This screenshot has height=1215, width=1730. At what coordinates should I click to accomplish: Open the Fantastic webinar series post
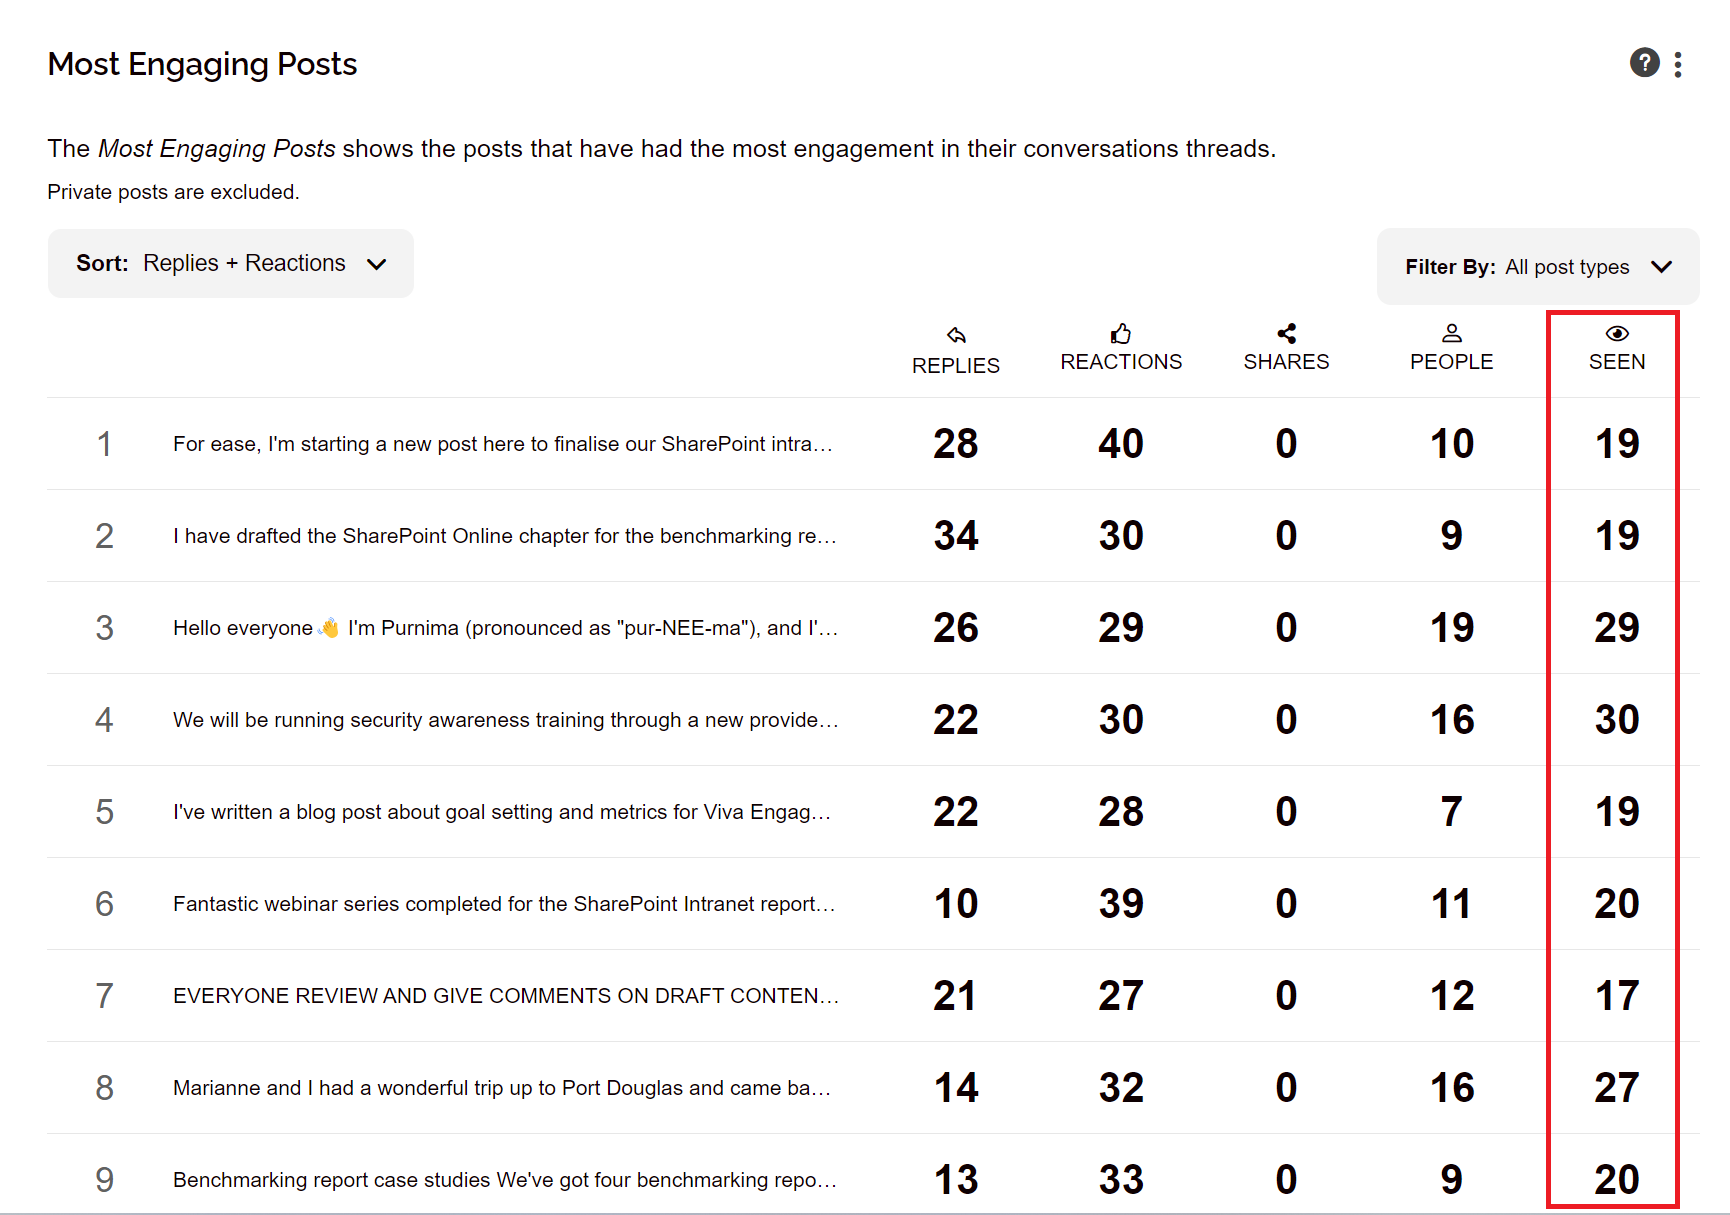(x=504, y=904)
